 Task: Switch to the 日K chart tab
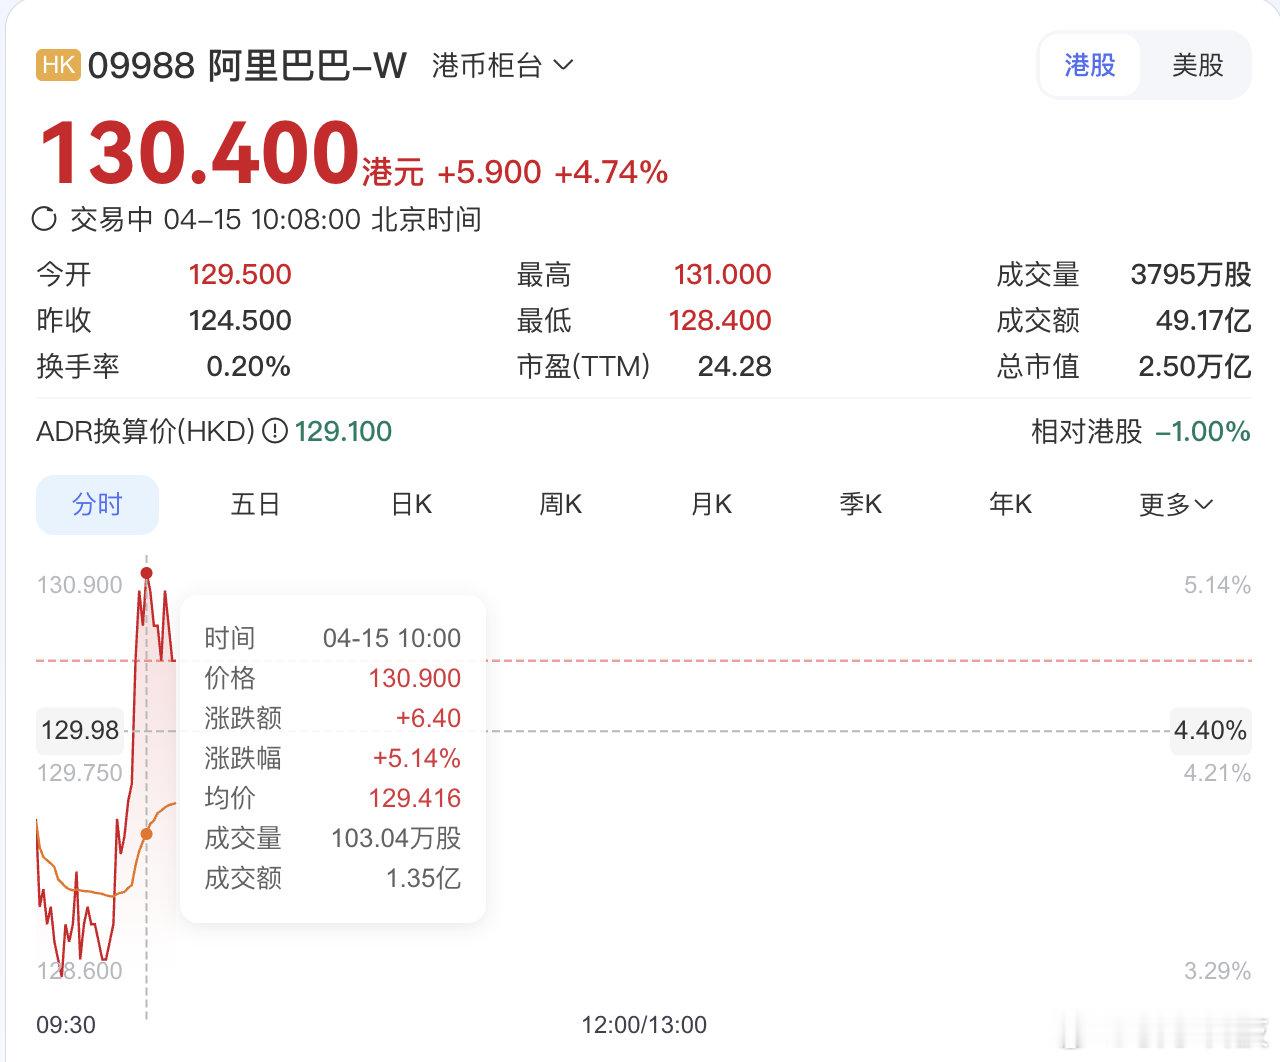pyautogui.click(x=409, y=505)
